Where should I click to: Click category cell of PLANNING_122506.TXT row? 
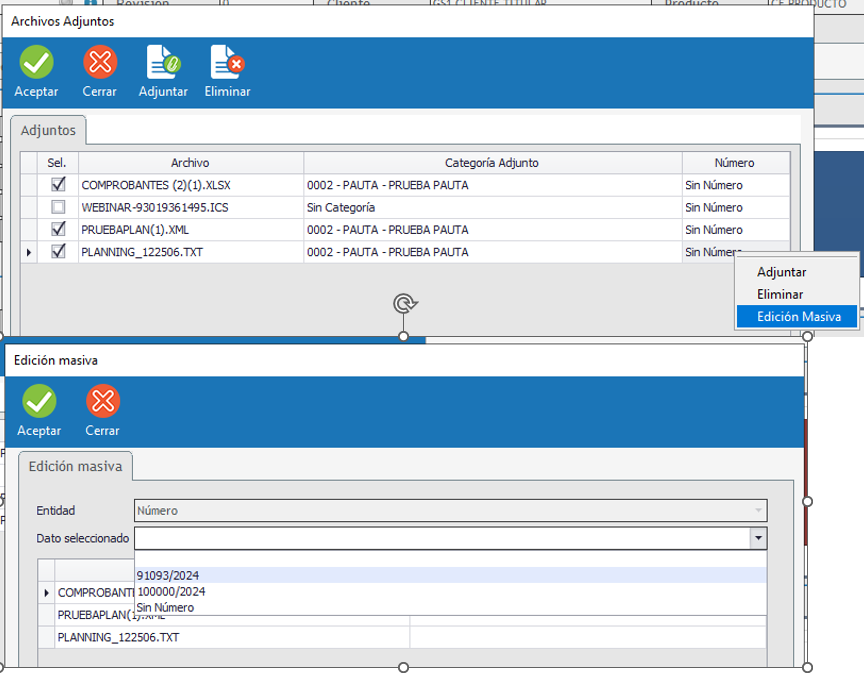(493, 252)
